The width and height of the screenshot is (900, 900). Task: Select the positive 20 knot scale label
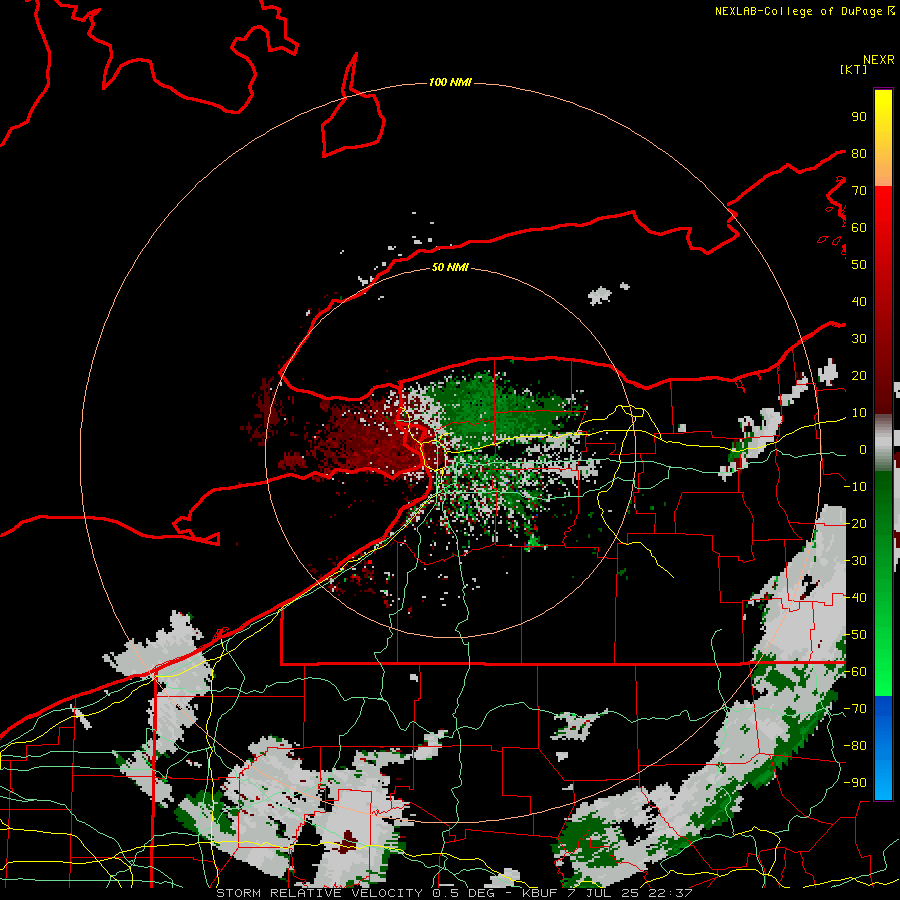859,375
